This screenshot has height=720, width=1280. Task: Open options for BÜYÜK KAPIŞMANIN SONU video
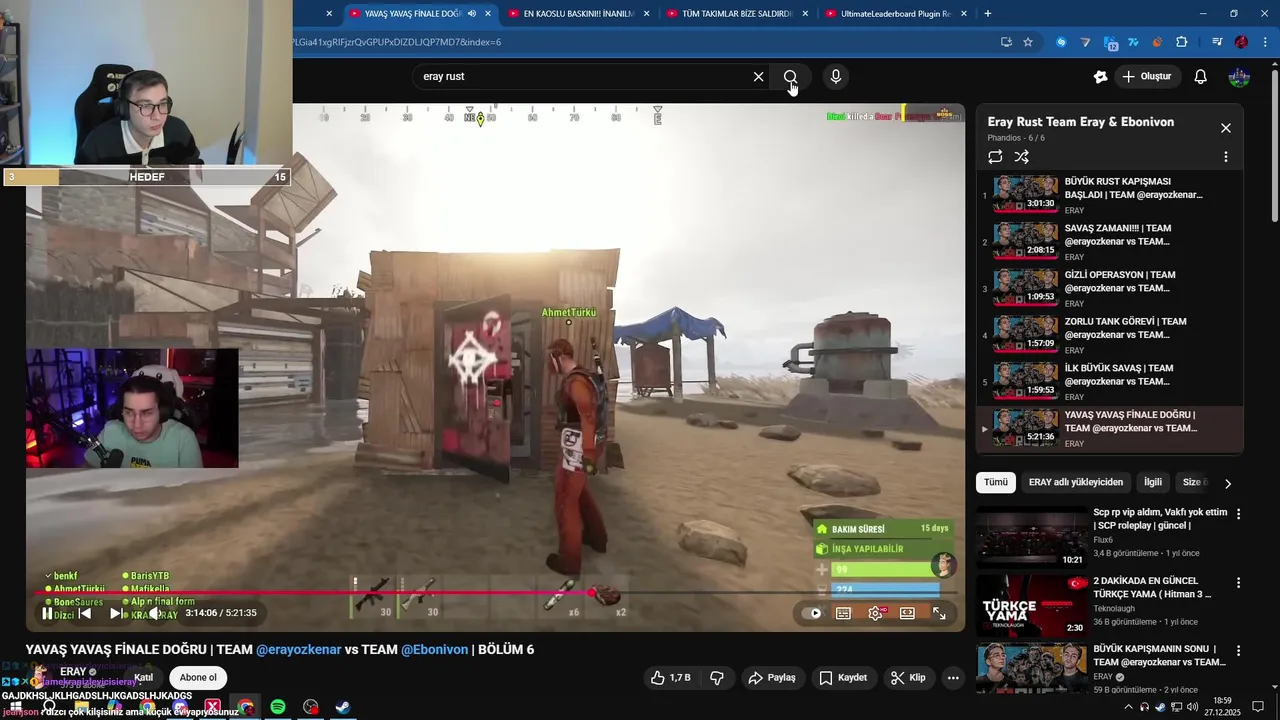(x=1238, y=652)
